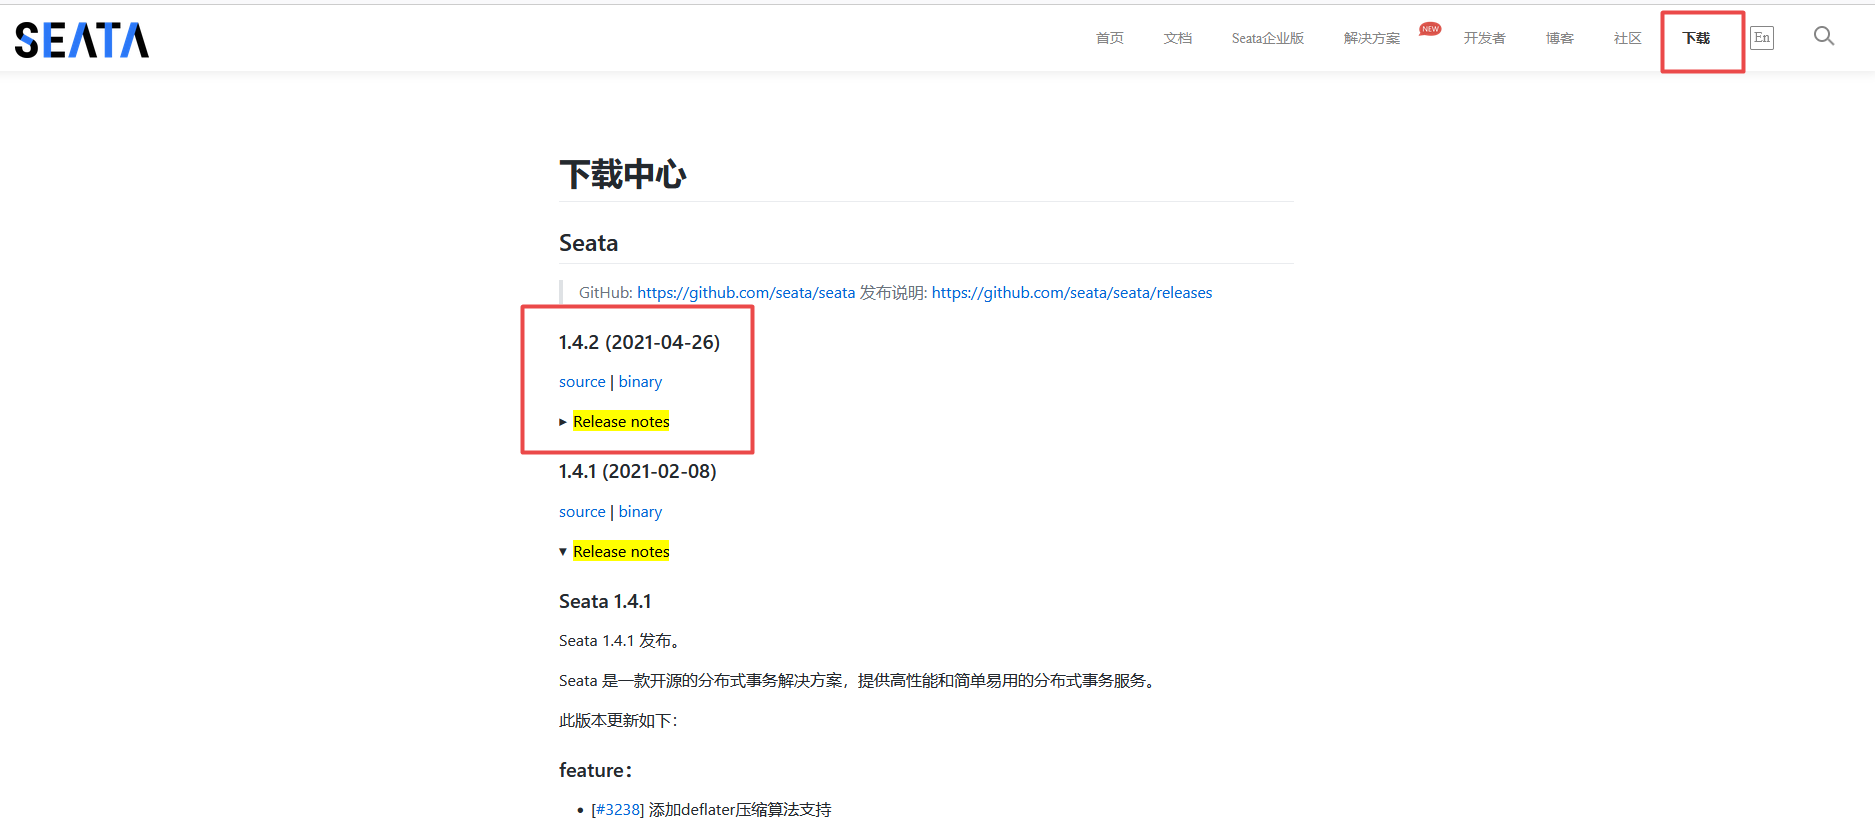Select the 下载 menu item
The image size is (1875, 838).
[1696, 38]
